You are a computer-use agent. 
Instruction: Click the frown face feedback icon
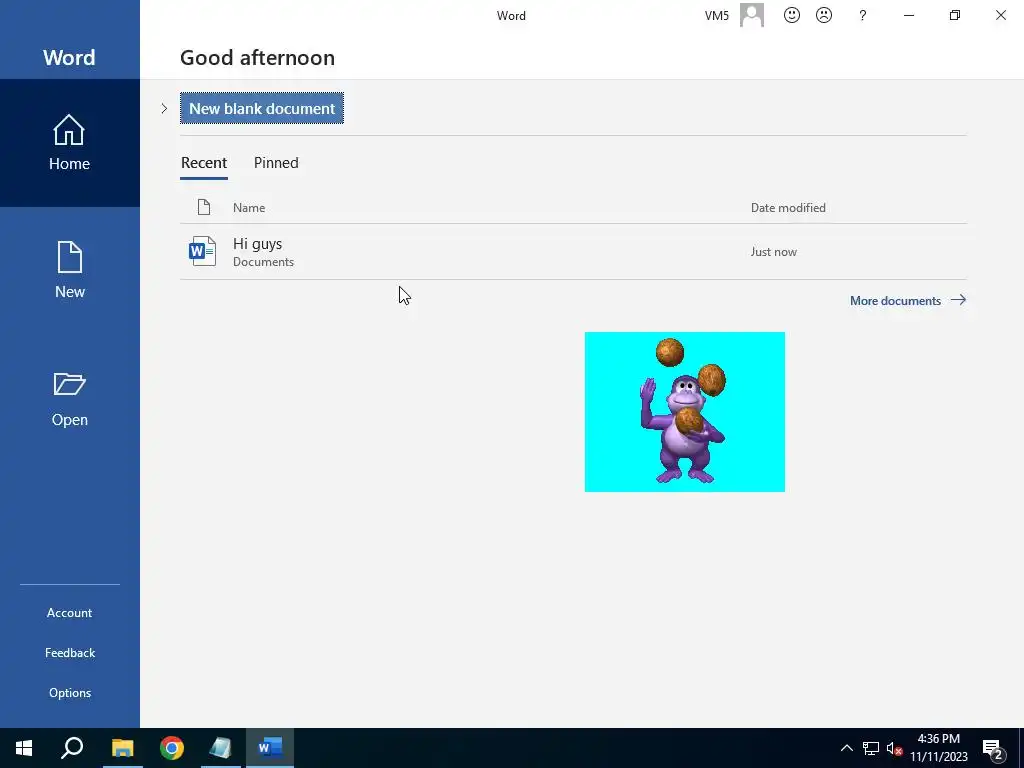824,15
